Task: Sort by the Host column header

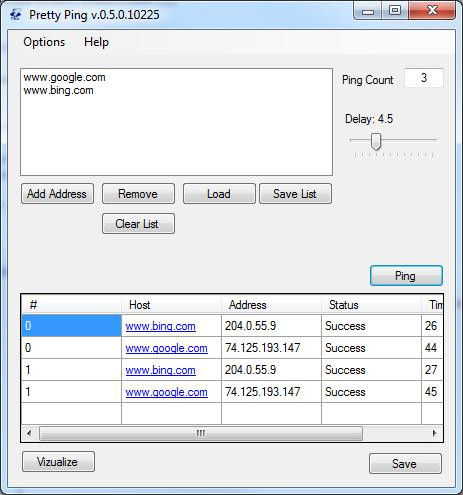Action: point(171,305)
